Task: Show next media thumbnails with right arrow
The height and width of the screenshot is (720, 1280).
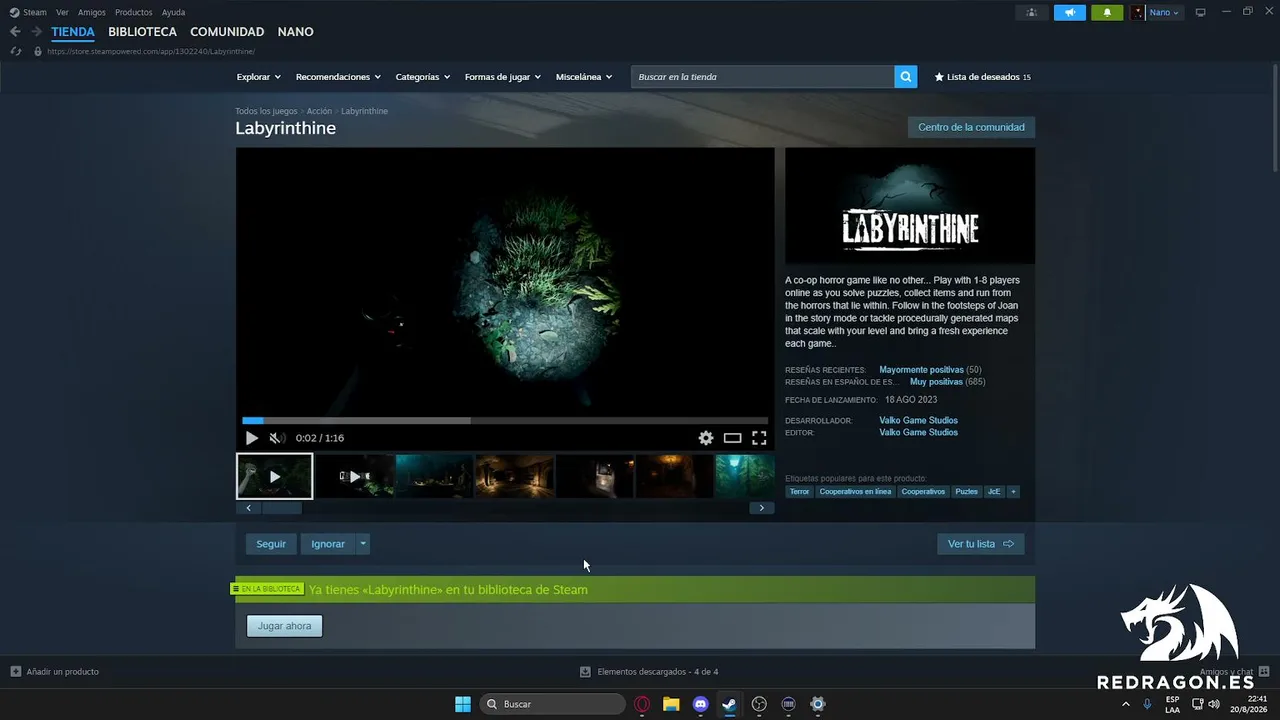Action: (761, 508)
